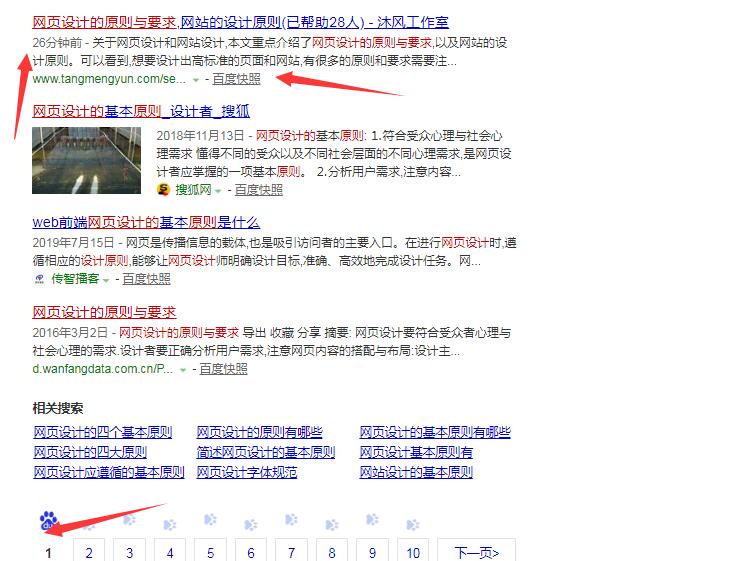The height and width of the screenshot is (561, 739).
Task: Go to results page 6
Action: pyautogui.click(x=251, y=552)
